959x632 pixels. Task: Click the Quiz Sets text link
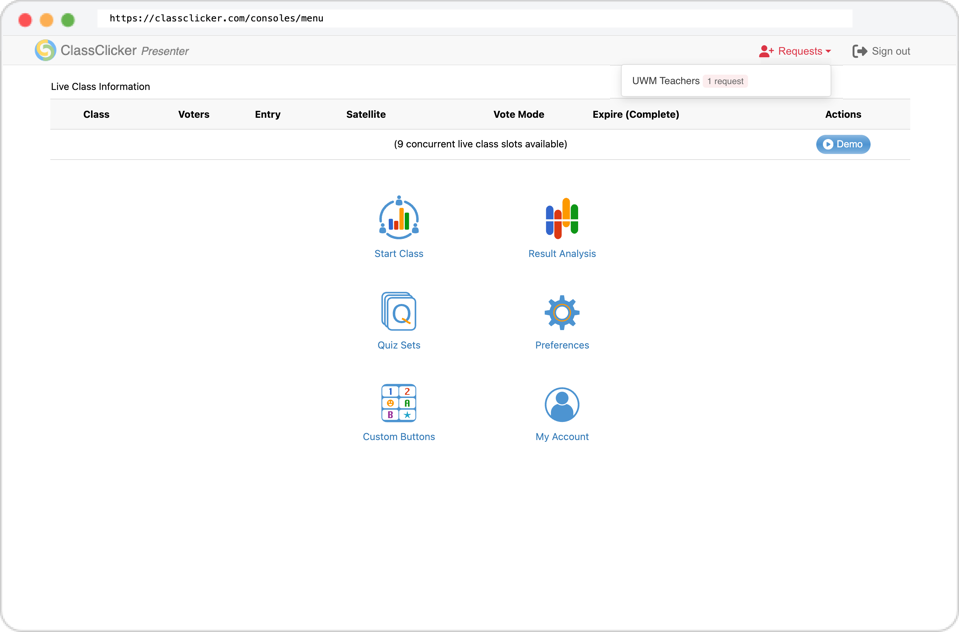pyautogui.click(x=399, y=345)
